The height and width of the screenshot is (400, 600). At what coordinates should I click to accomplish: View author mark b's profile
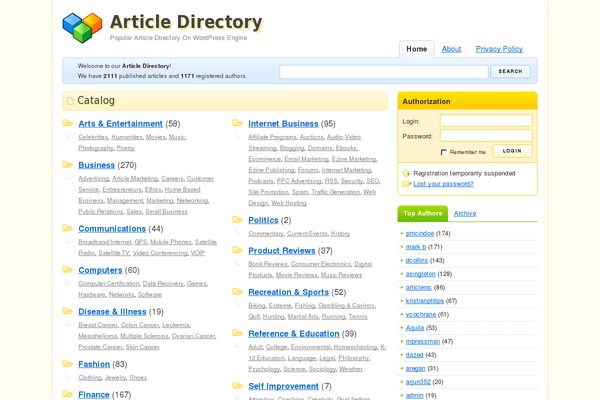(x=416, y=247)
